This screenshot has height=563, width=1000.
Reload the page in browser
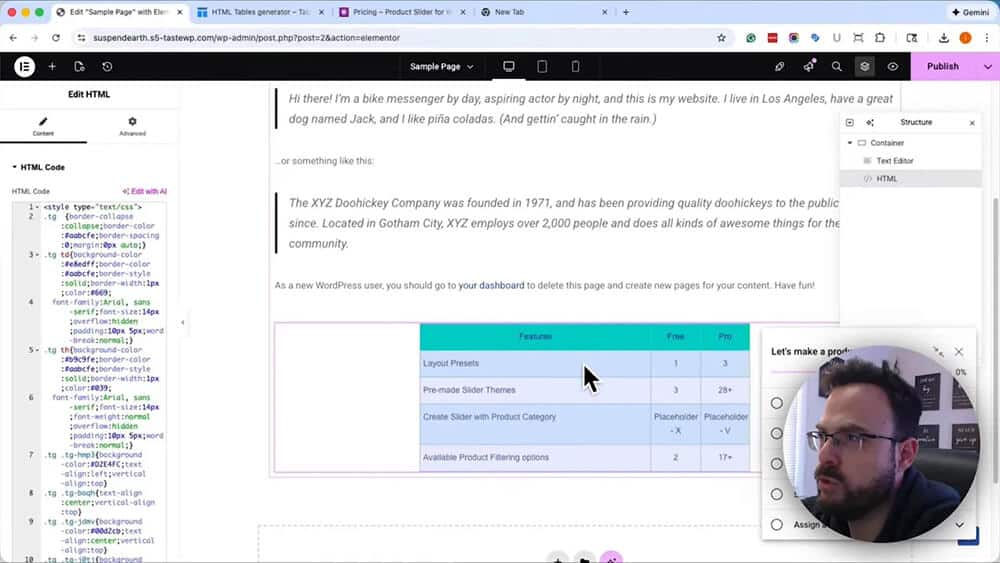click(56, 38)
